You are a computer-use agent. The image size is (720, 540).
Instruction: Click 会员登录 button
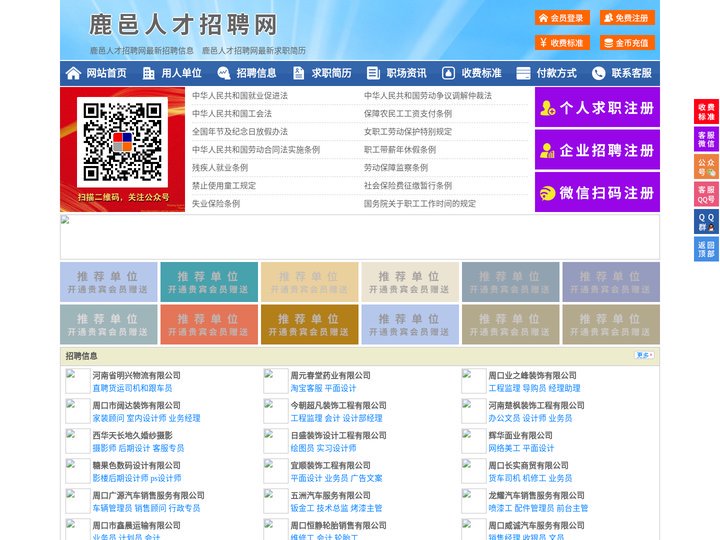tap(562, 18)
